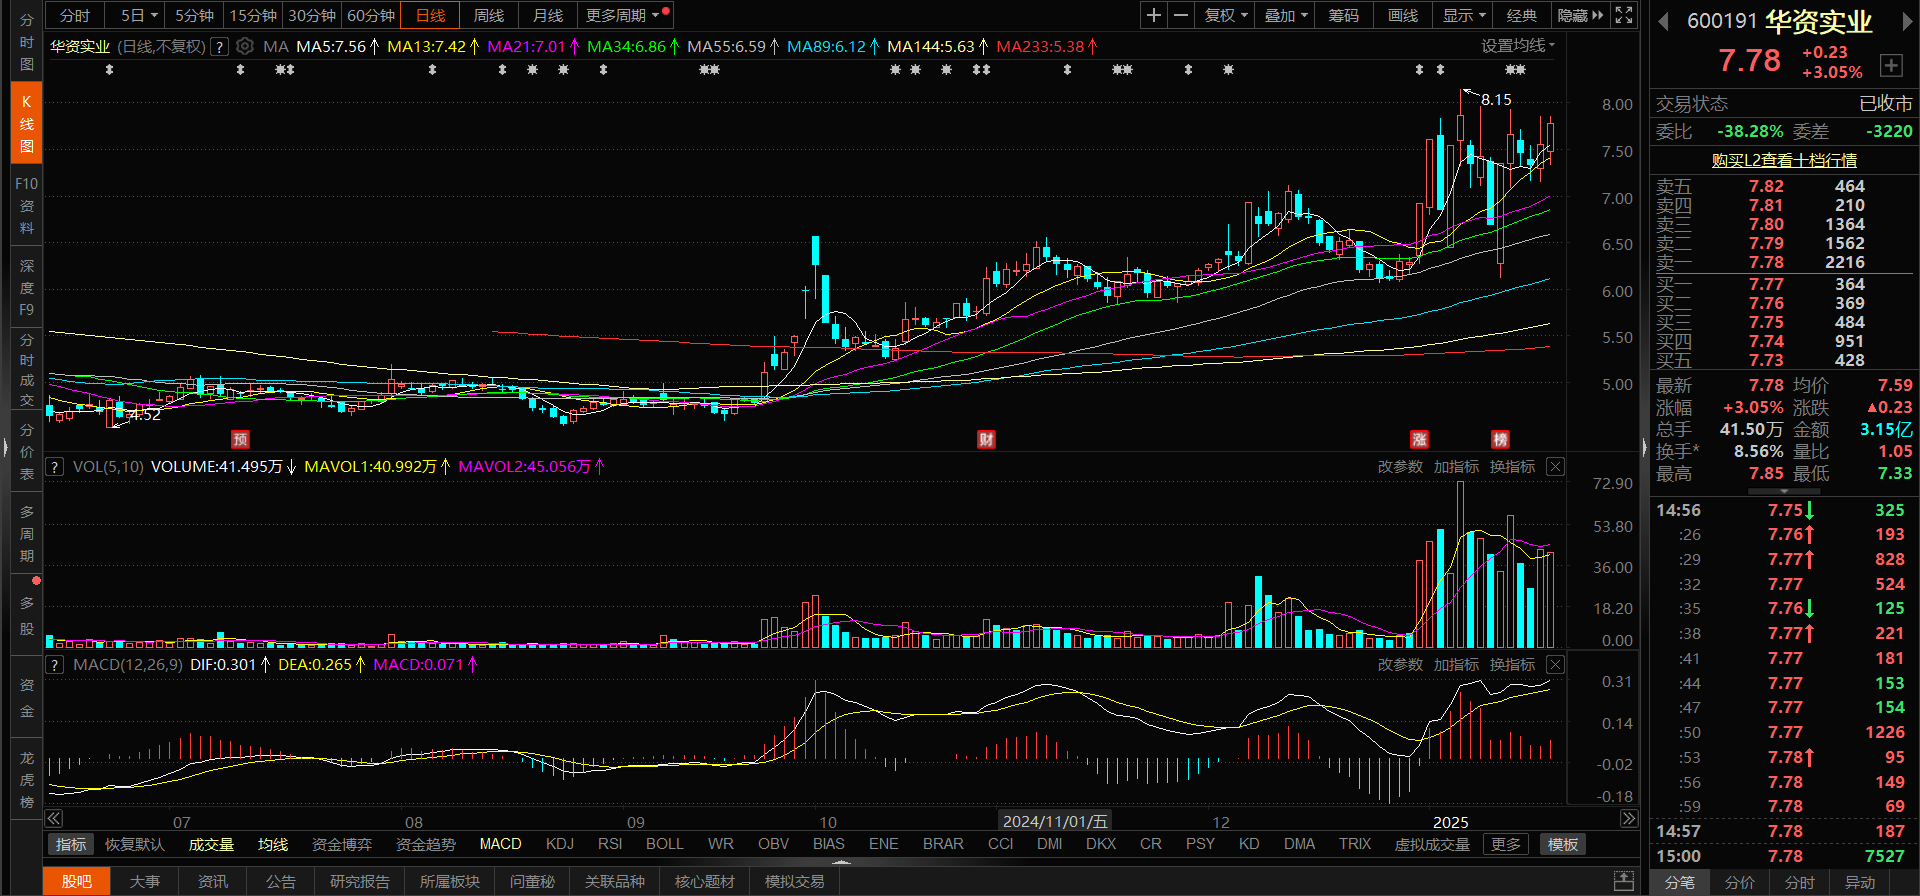
Task: Toggle the RSI indicator
Action: 610,844
